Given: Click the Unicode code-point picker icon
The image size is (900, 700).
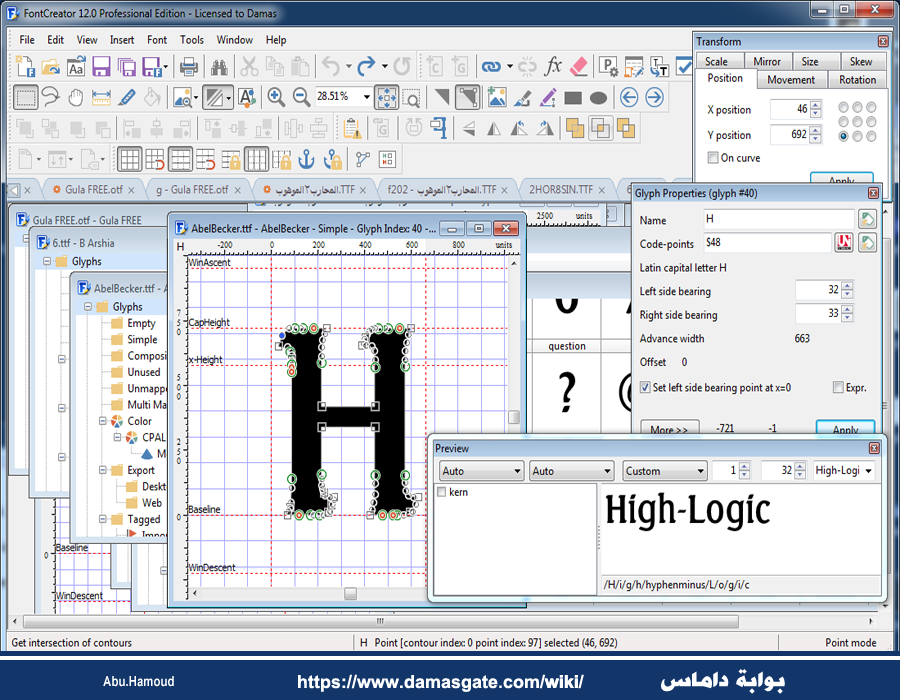Looking at the screenshot, I should [x=843, y=243].
